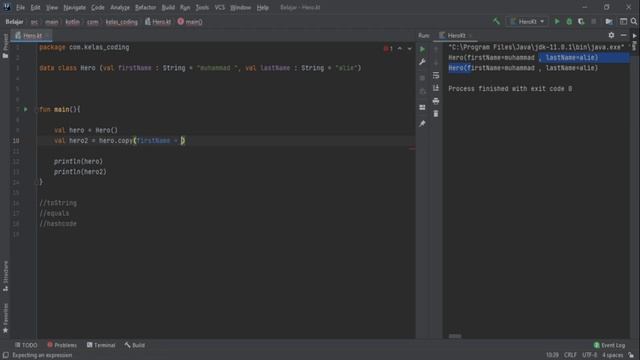Click the tool windows icon bottom-left corner
The height and width of the screenshot is (360, 640).
coord(6,355)
